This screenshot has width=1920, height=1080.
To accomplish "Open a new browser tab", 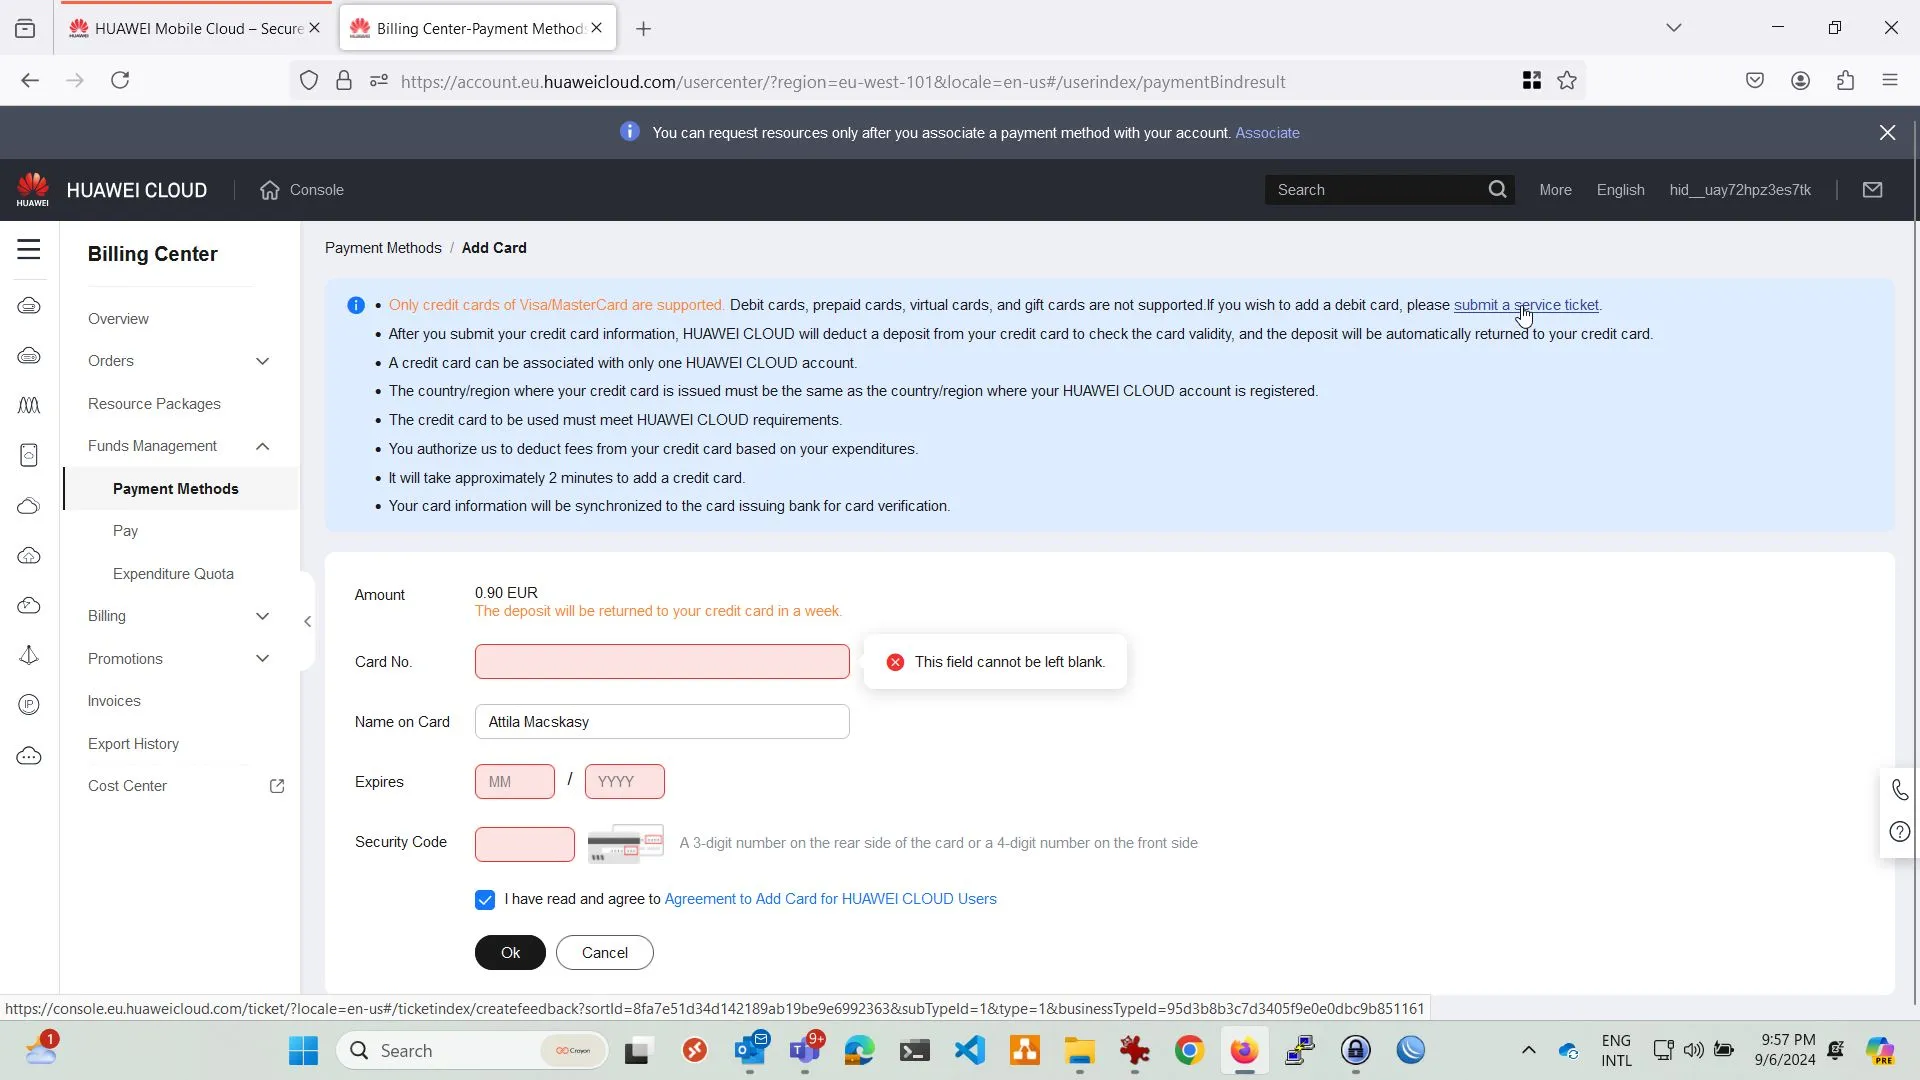I will [x=644, y=29].
